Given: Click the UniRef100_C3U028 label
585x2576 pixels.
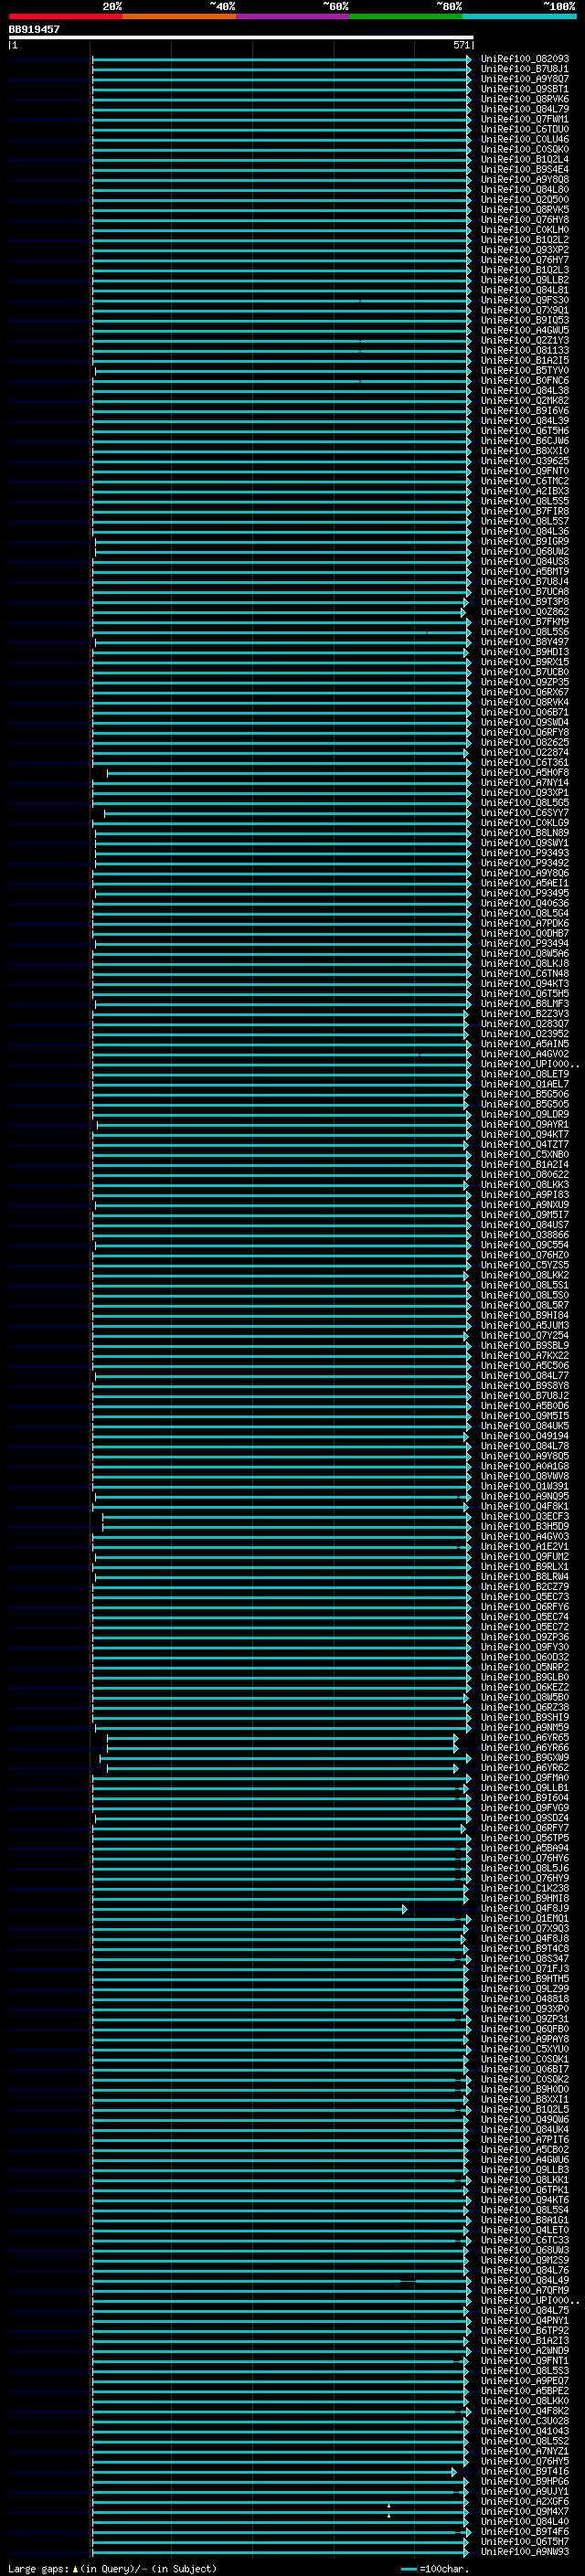Looking at the screenshot, I should 524,2420.
